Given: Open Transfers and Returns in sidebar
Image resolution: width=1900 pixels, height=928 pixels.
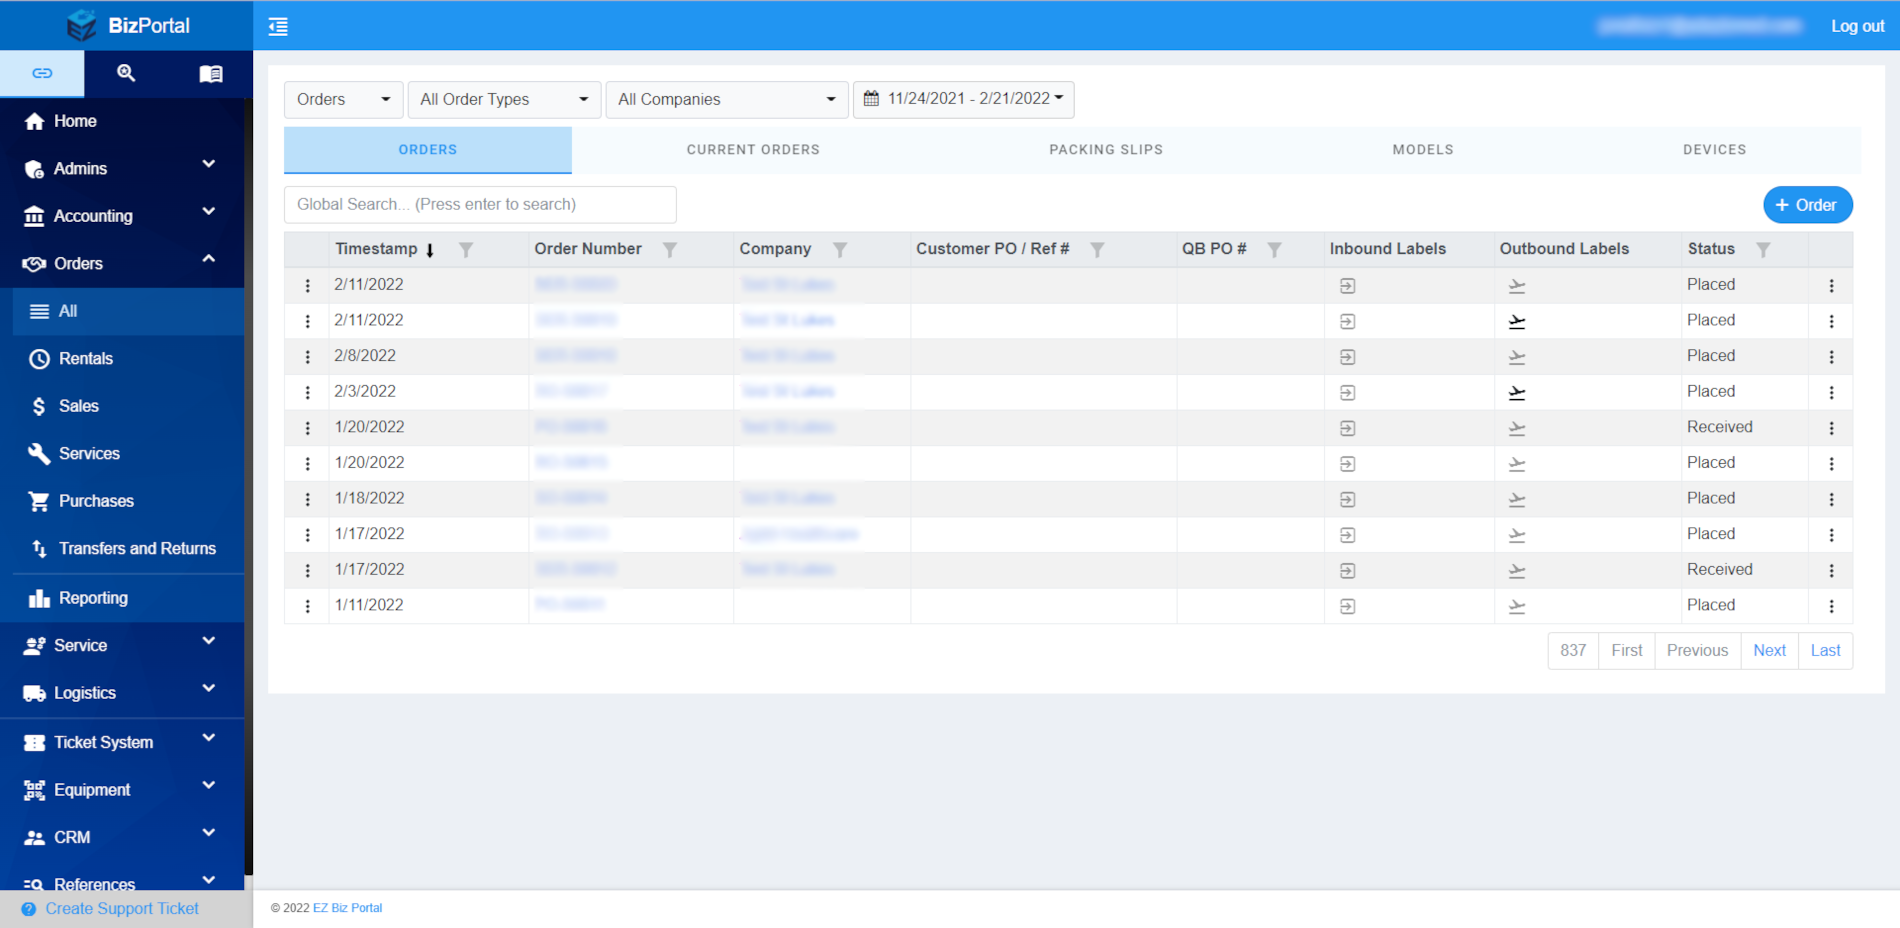Looking at the screenshot, I should [x=128, y=548].
